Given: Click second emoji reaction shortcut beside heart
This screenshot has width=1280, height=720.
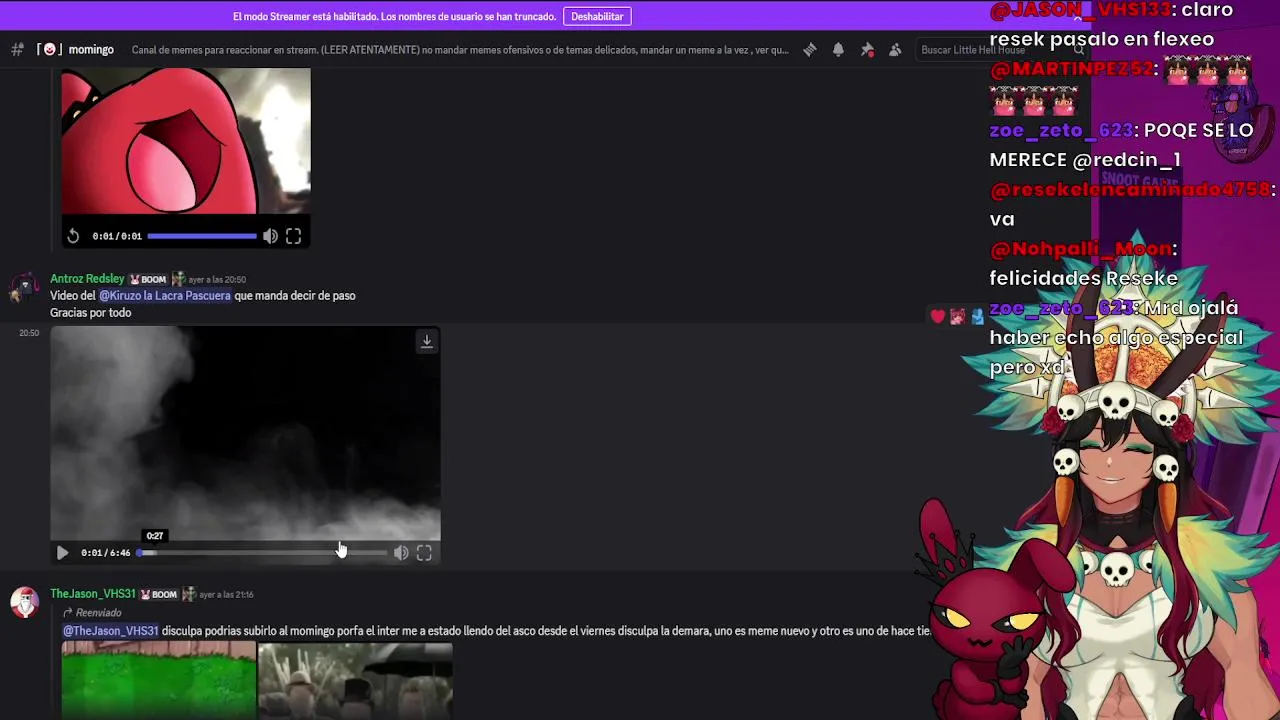Looking at the screenshot, I should (958, 316).
